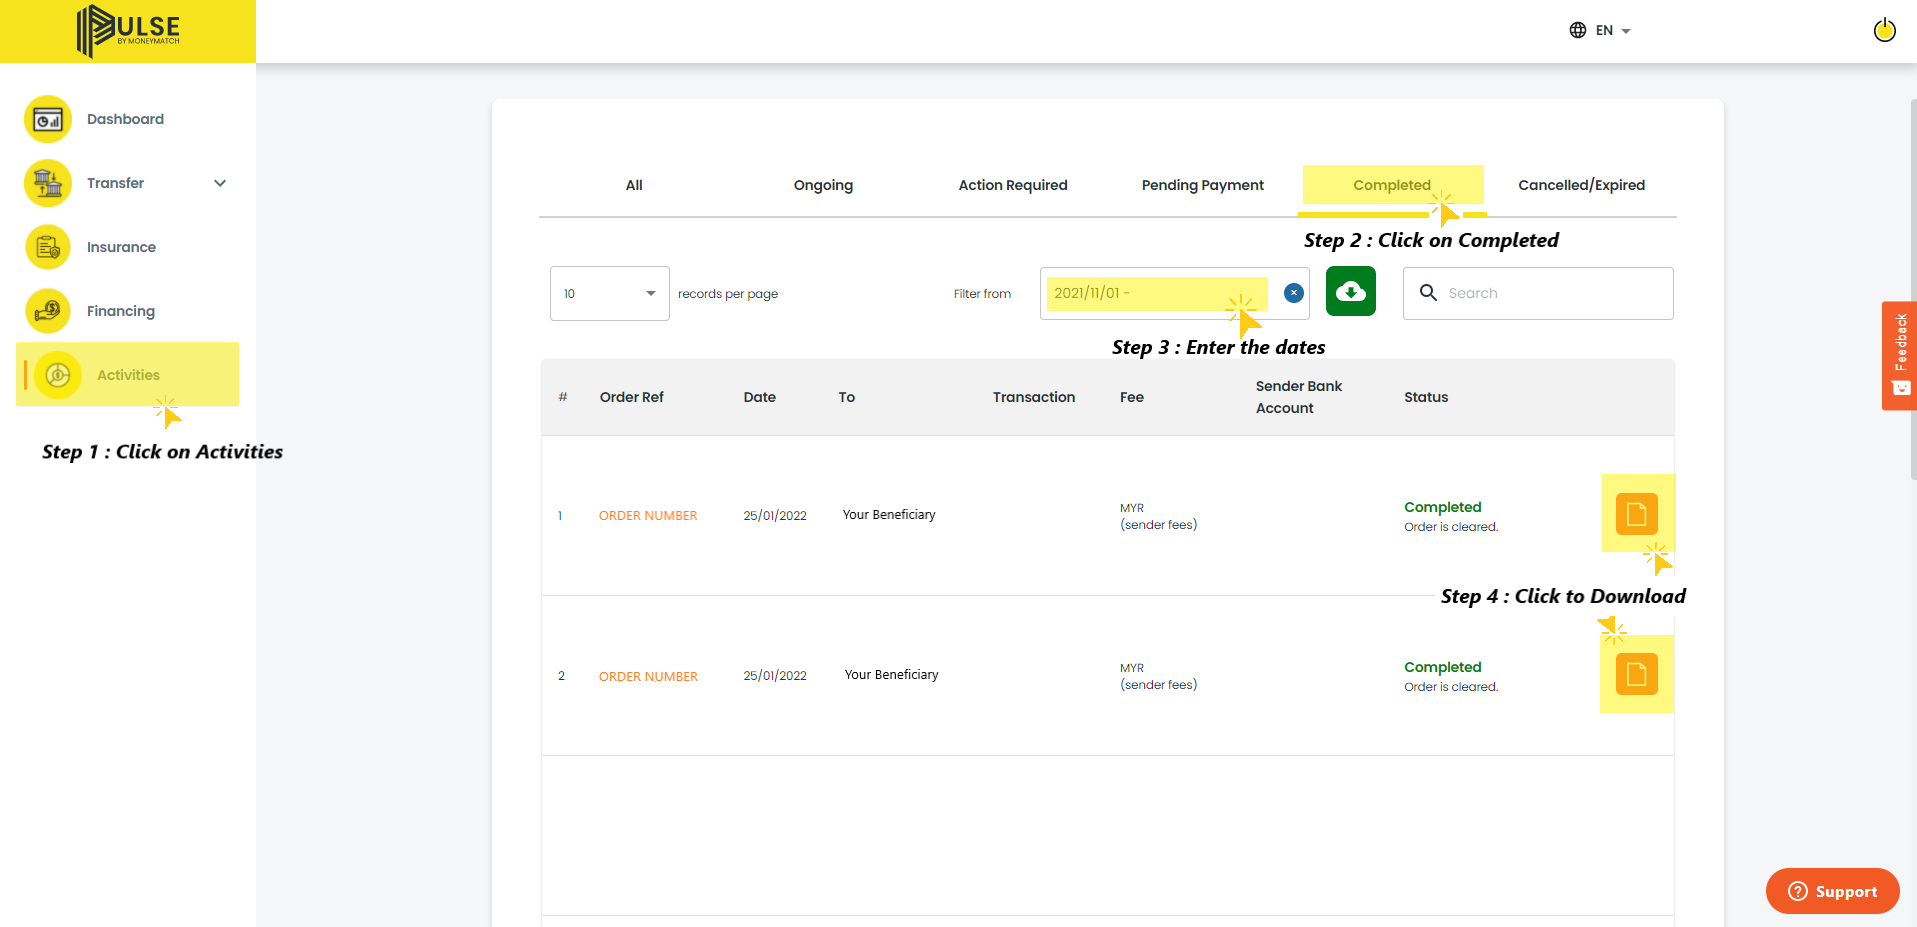Viewport: 1917px width, 927px height.
Task: Expand the Transfer menu chevron
Action: click(x=220, y=183)
